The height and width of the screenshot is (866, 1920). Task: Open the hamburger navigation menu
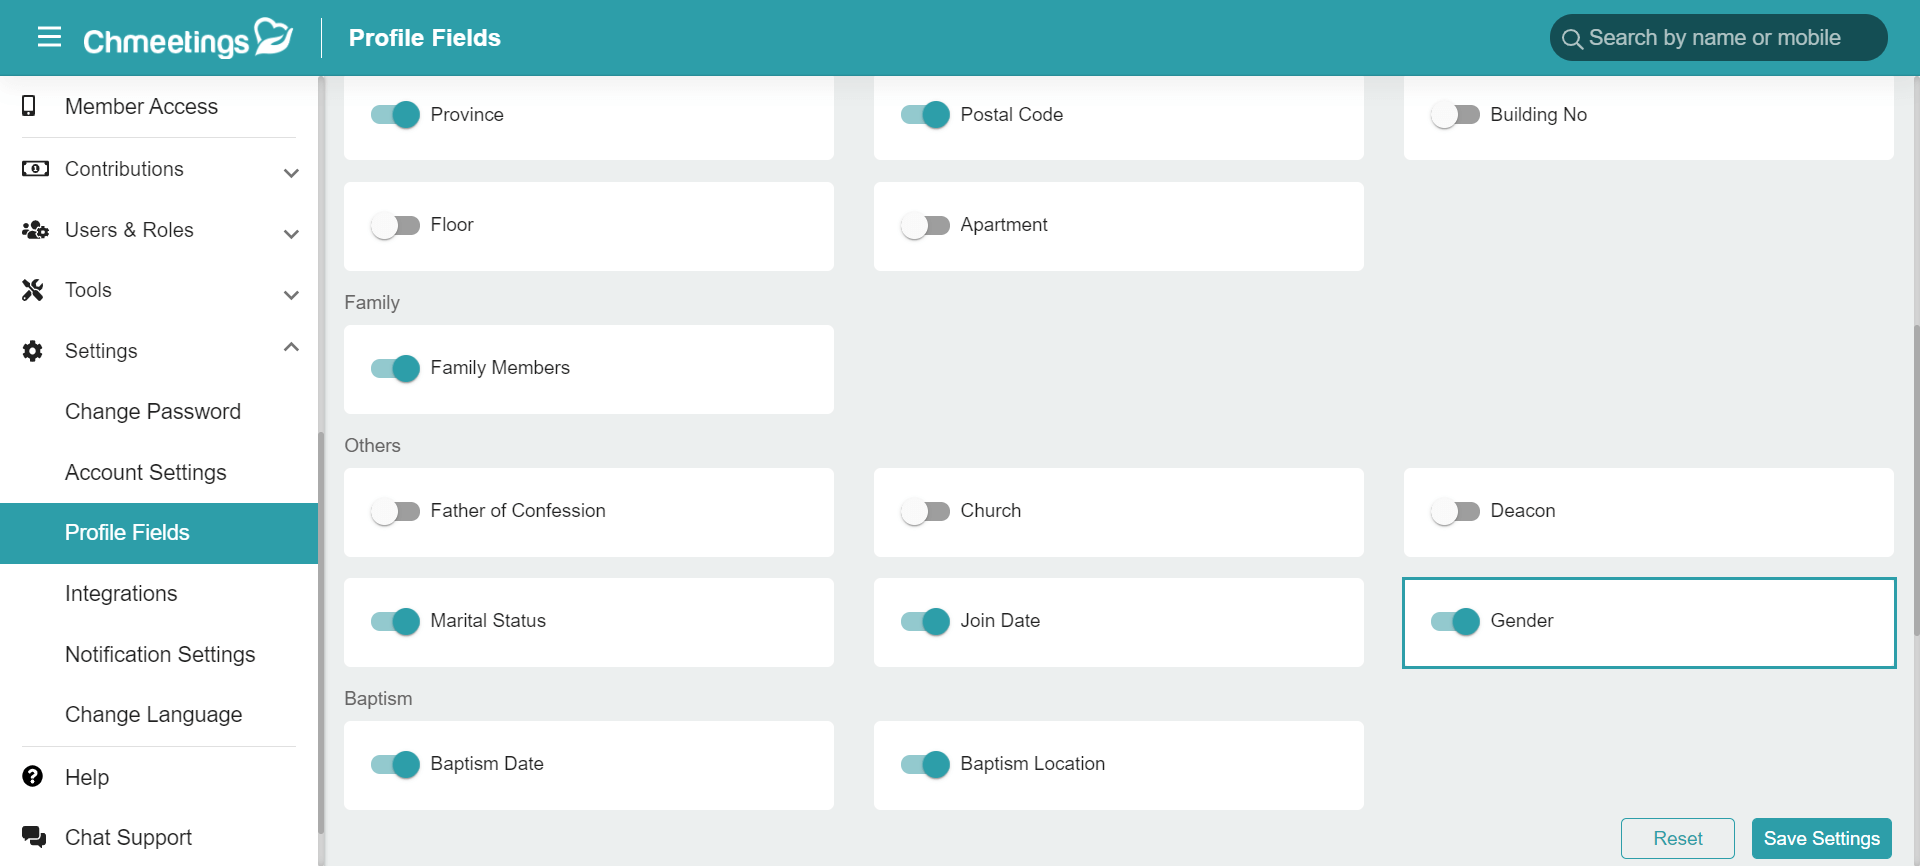(49, 37)
